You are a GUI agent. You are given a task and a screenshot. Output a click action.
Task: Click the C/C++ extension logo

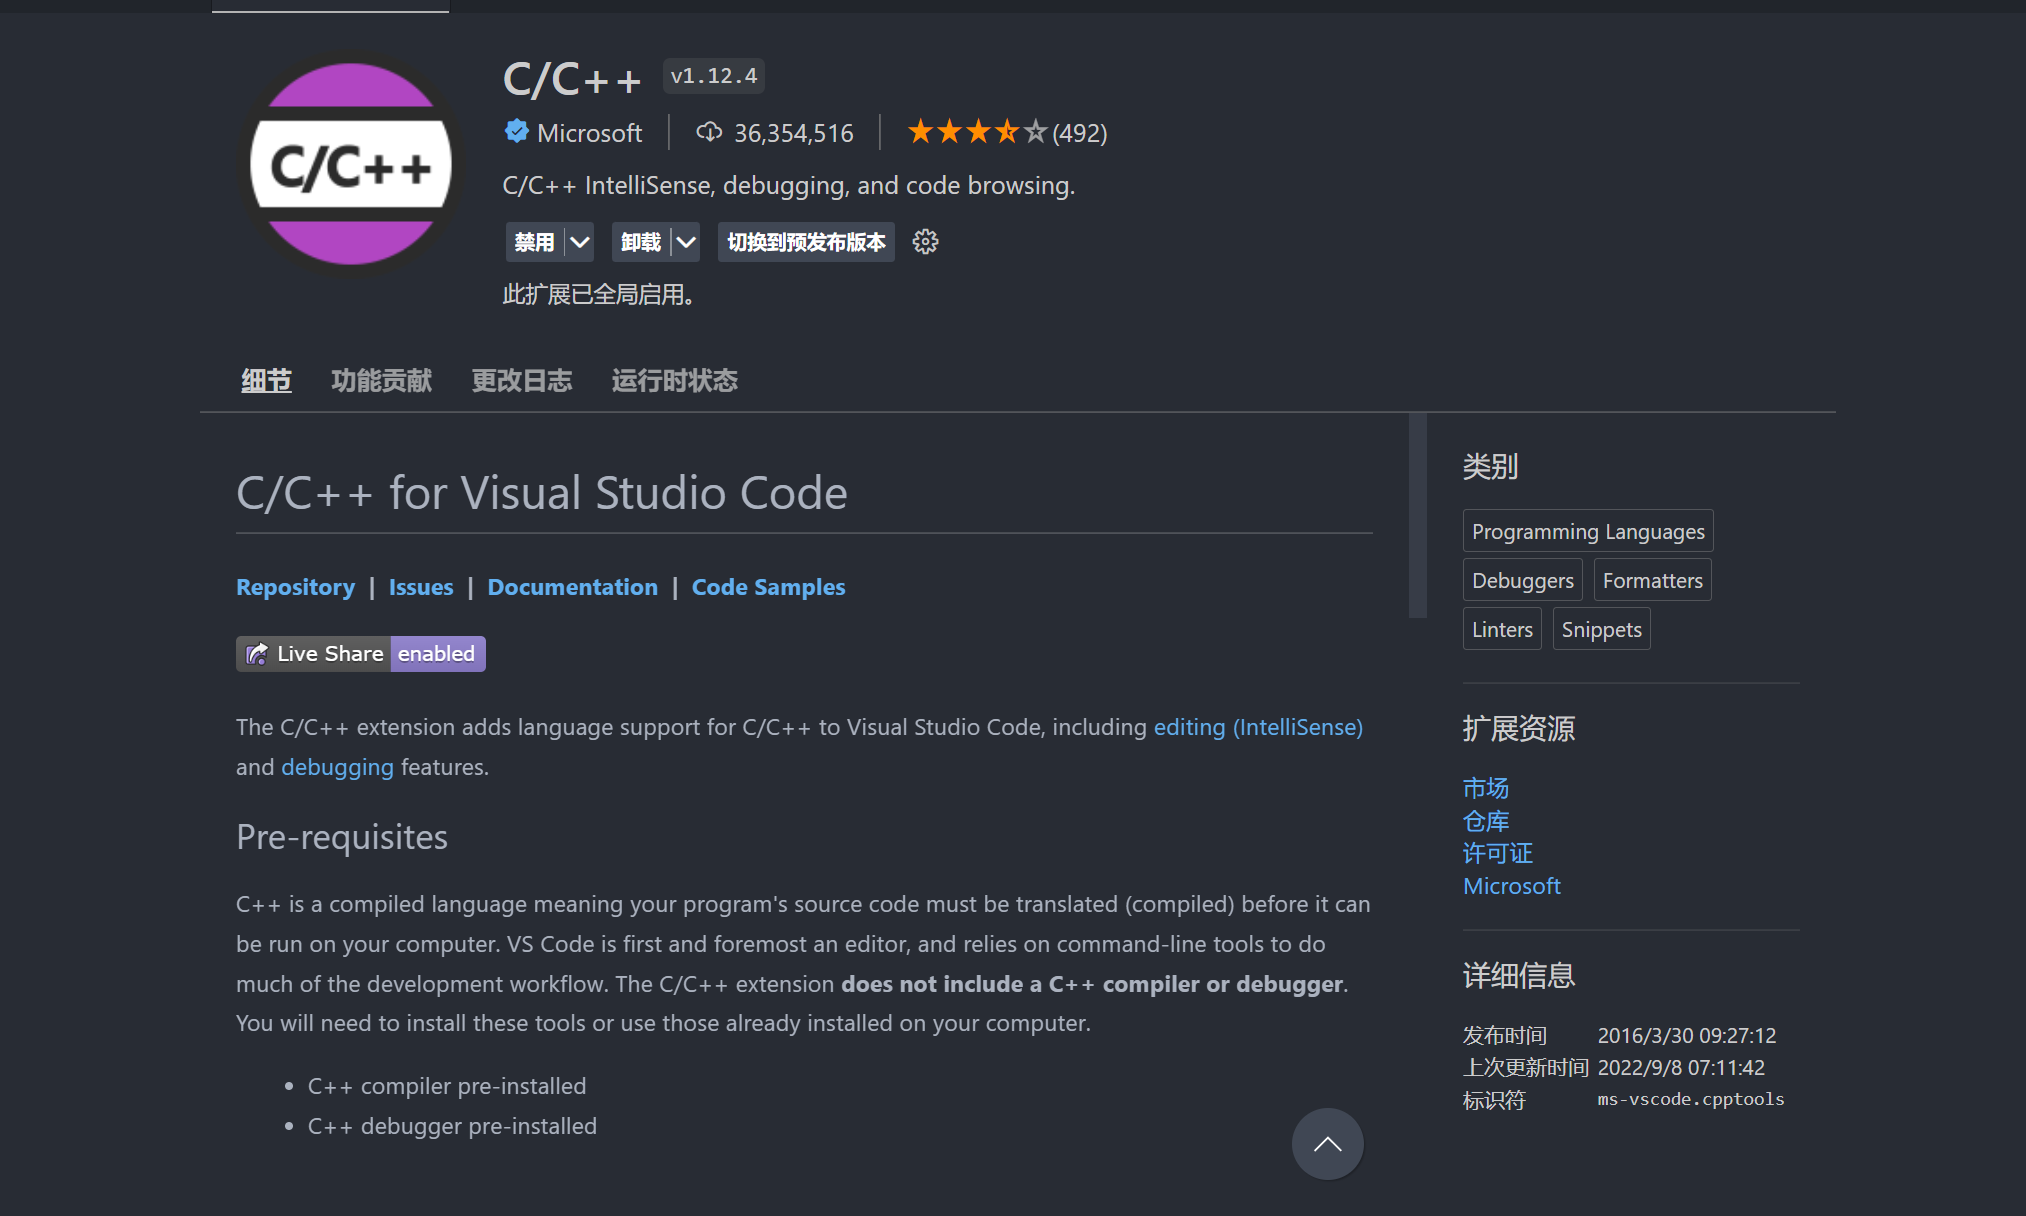coord(350,163)
